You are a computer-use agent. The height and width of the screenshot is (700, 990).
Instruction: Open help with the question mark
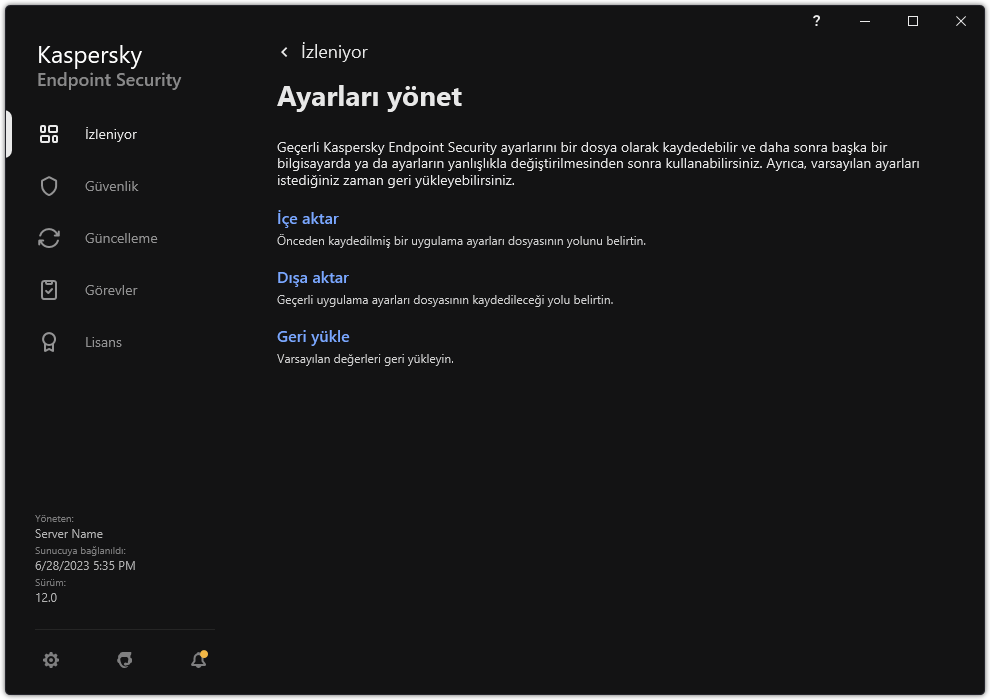[x=817, y=21]
